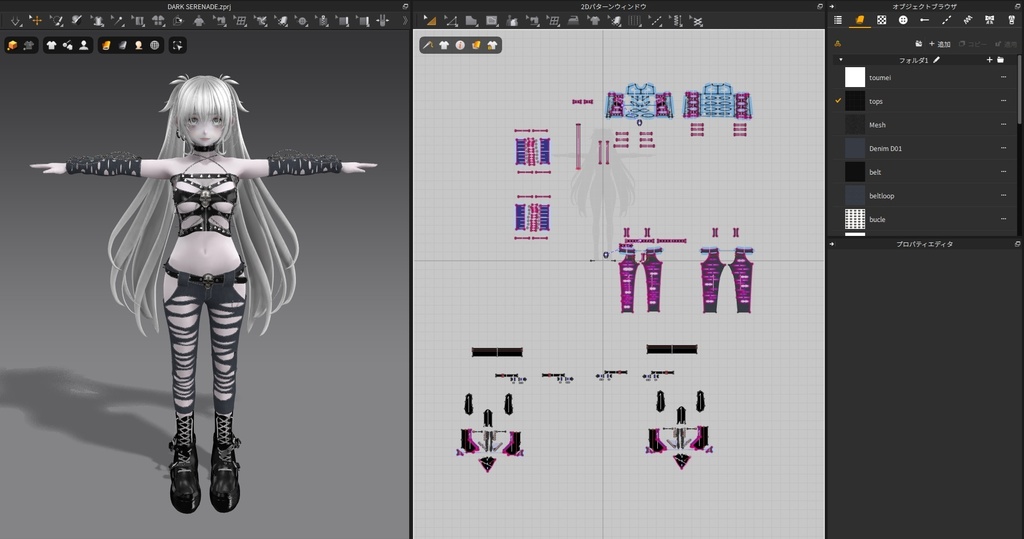1024x539 pixels.
Task: Toggle Show Avatar person icon in 3D view
Action: click(84, 45)
